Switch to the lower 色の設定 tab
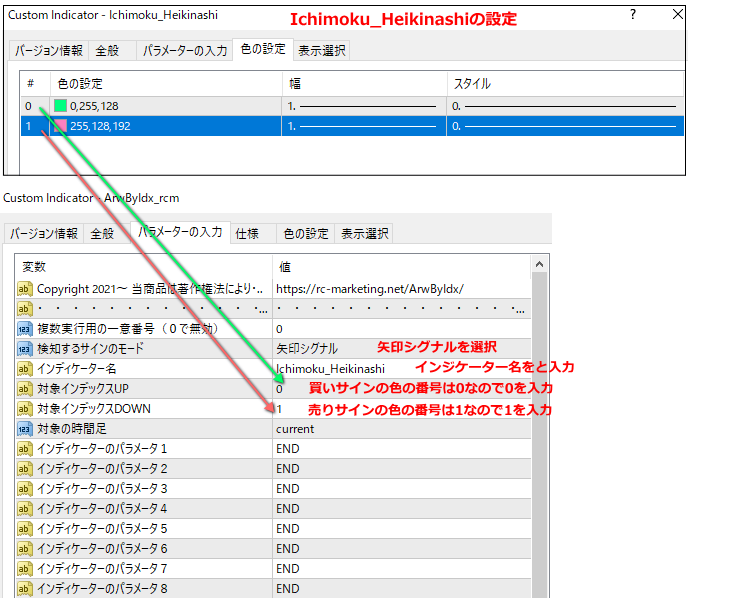750x600 pixels. [x=305, y=233]
